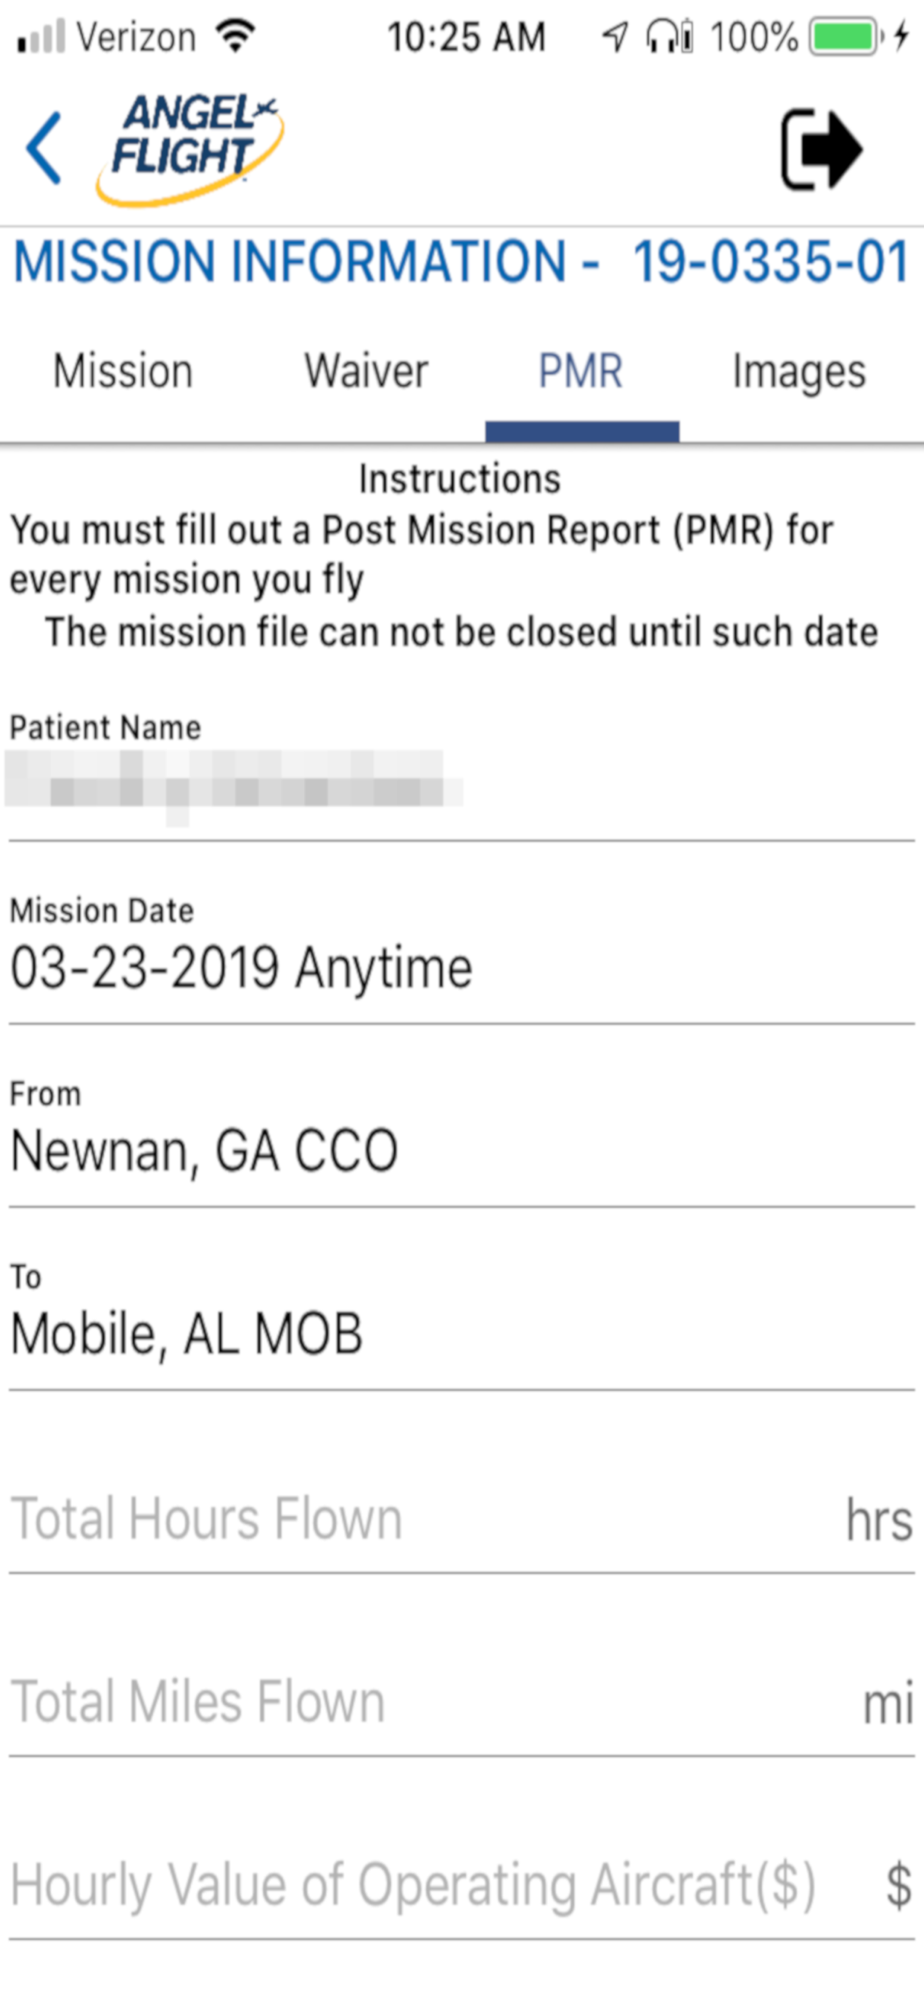The image size is (924, 2000).
Task: Open the Images tab
Action: pos(799,372)
